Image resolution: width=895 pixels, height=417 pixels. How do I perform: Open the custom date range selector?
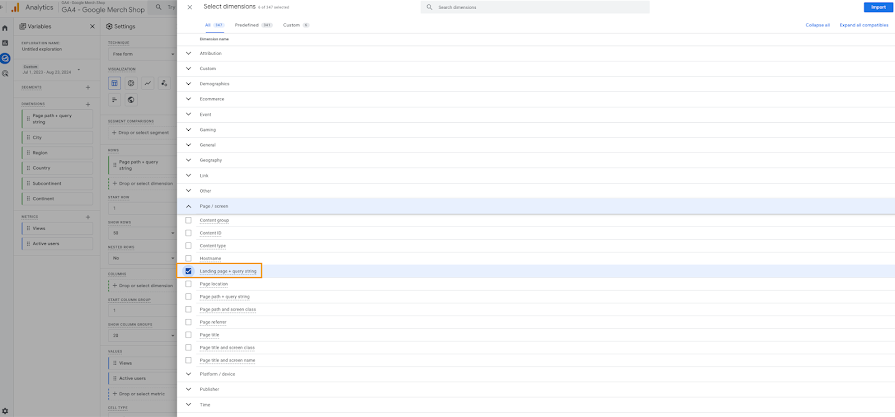(51, 70)
